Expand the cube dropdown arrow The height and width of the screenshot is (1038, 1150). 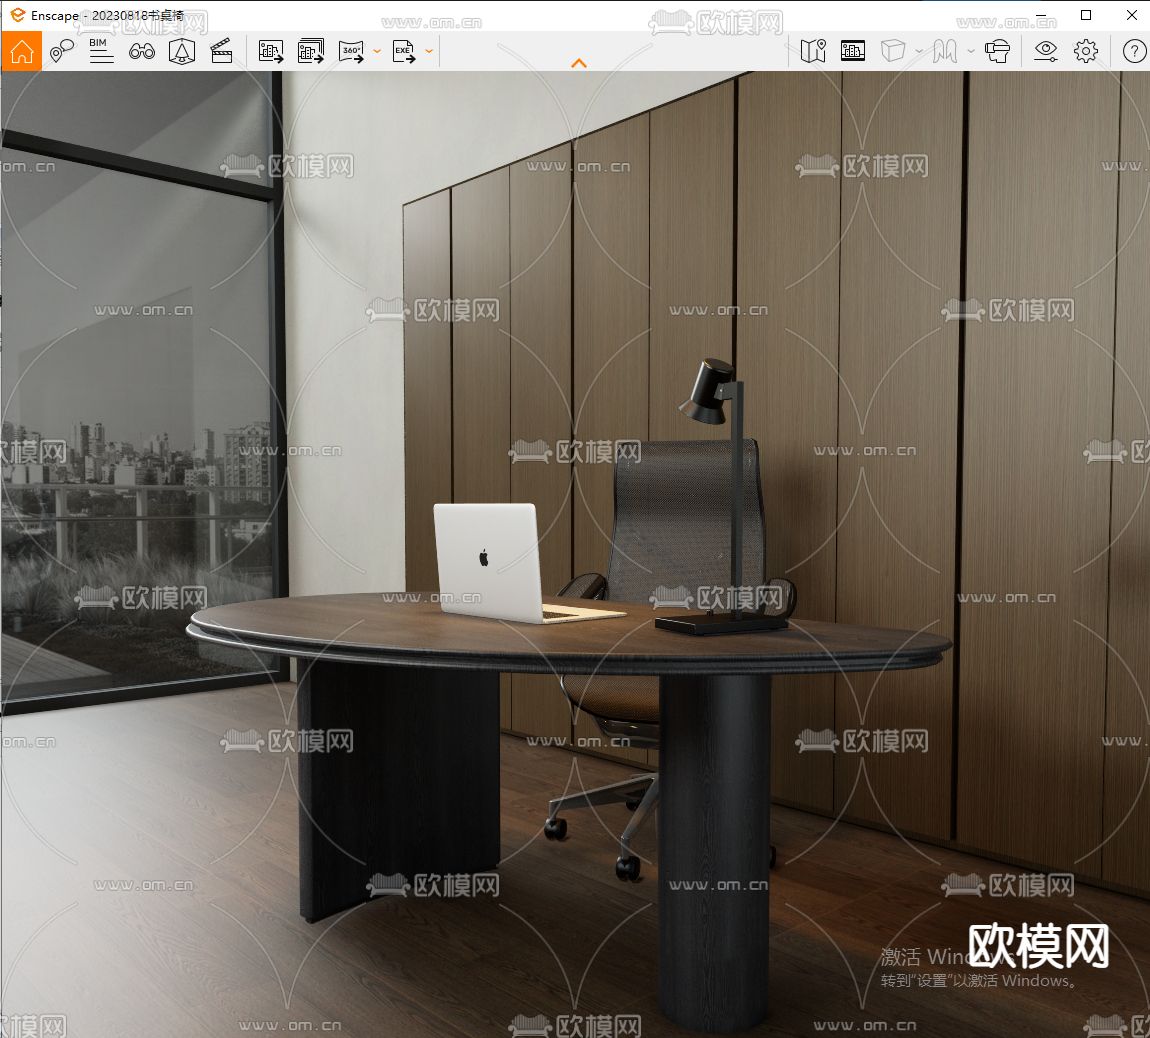pos(918,51)
